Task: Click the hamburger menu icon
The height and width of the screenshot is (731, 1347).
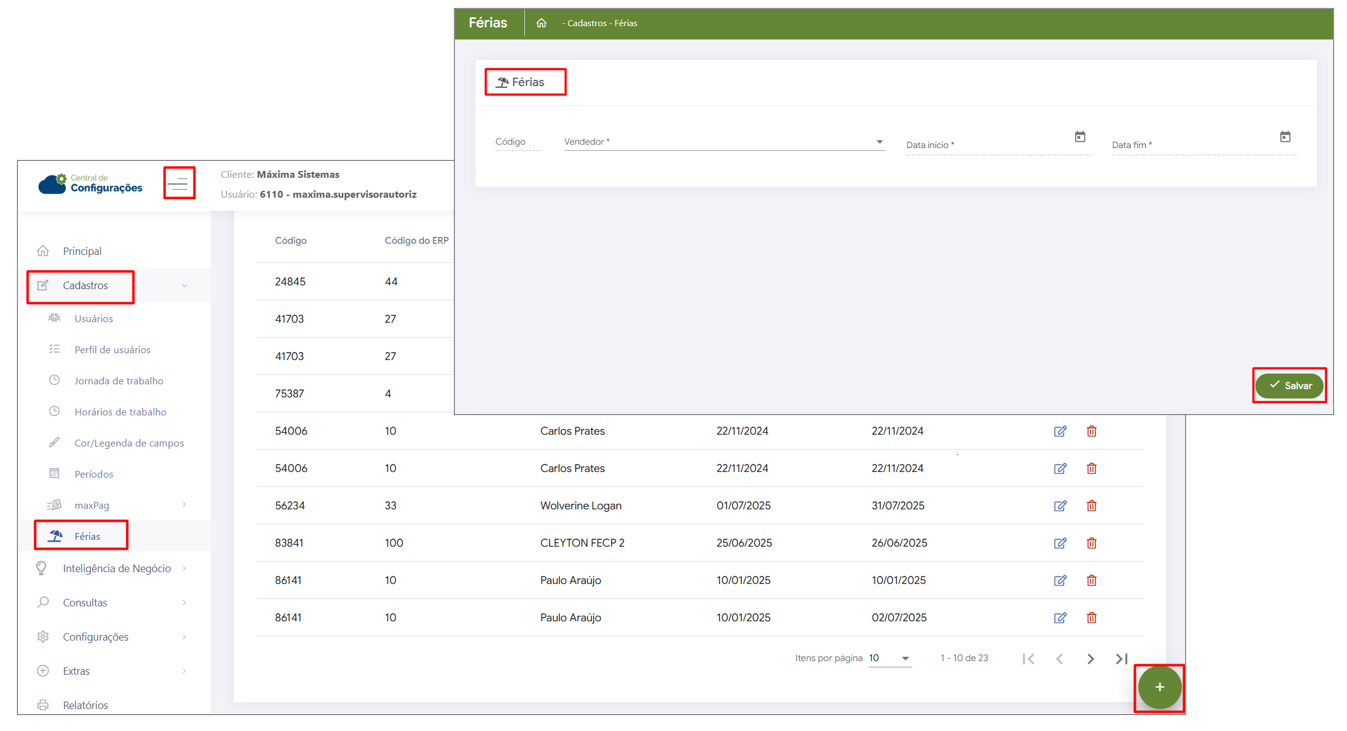Action: (x=178, y=184)
